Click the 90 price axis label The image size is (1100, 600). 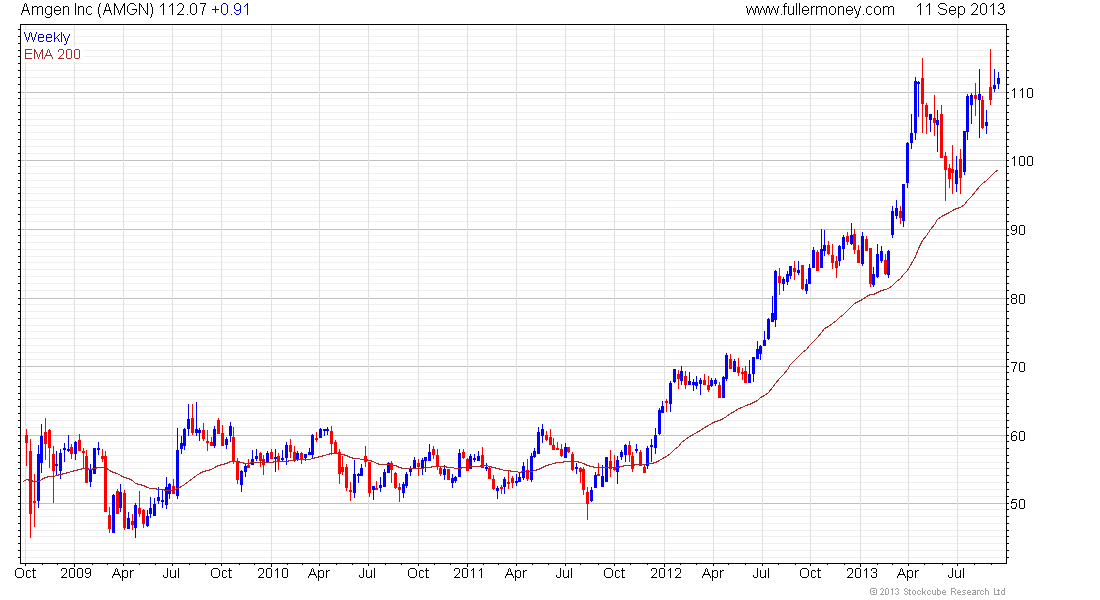pyautogui.click(x=1018, y=230)
